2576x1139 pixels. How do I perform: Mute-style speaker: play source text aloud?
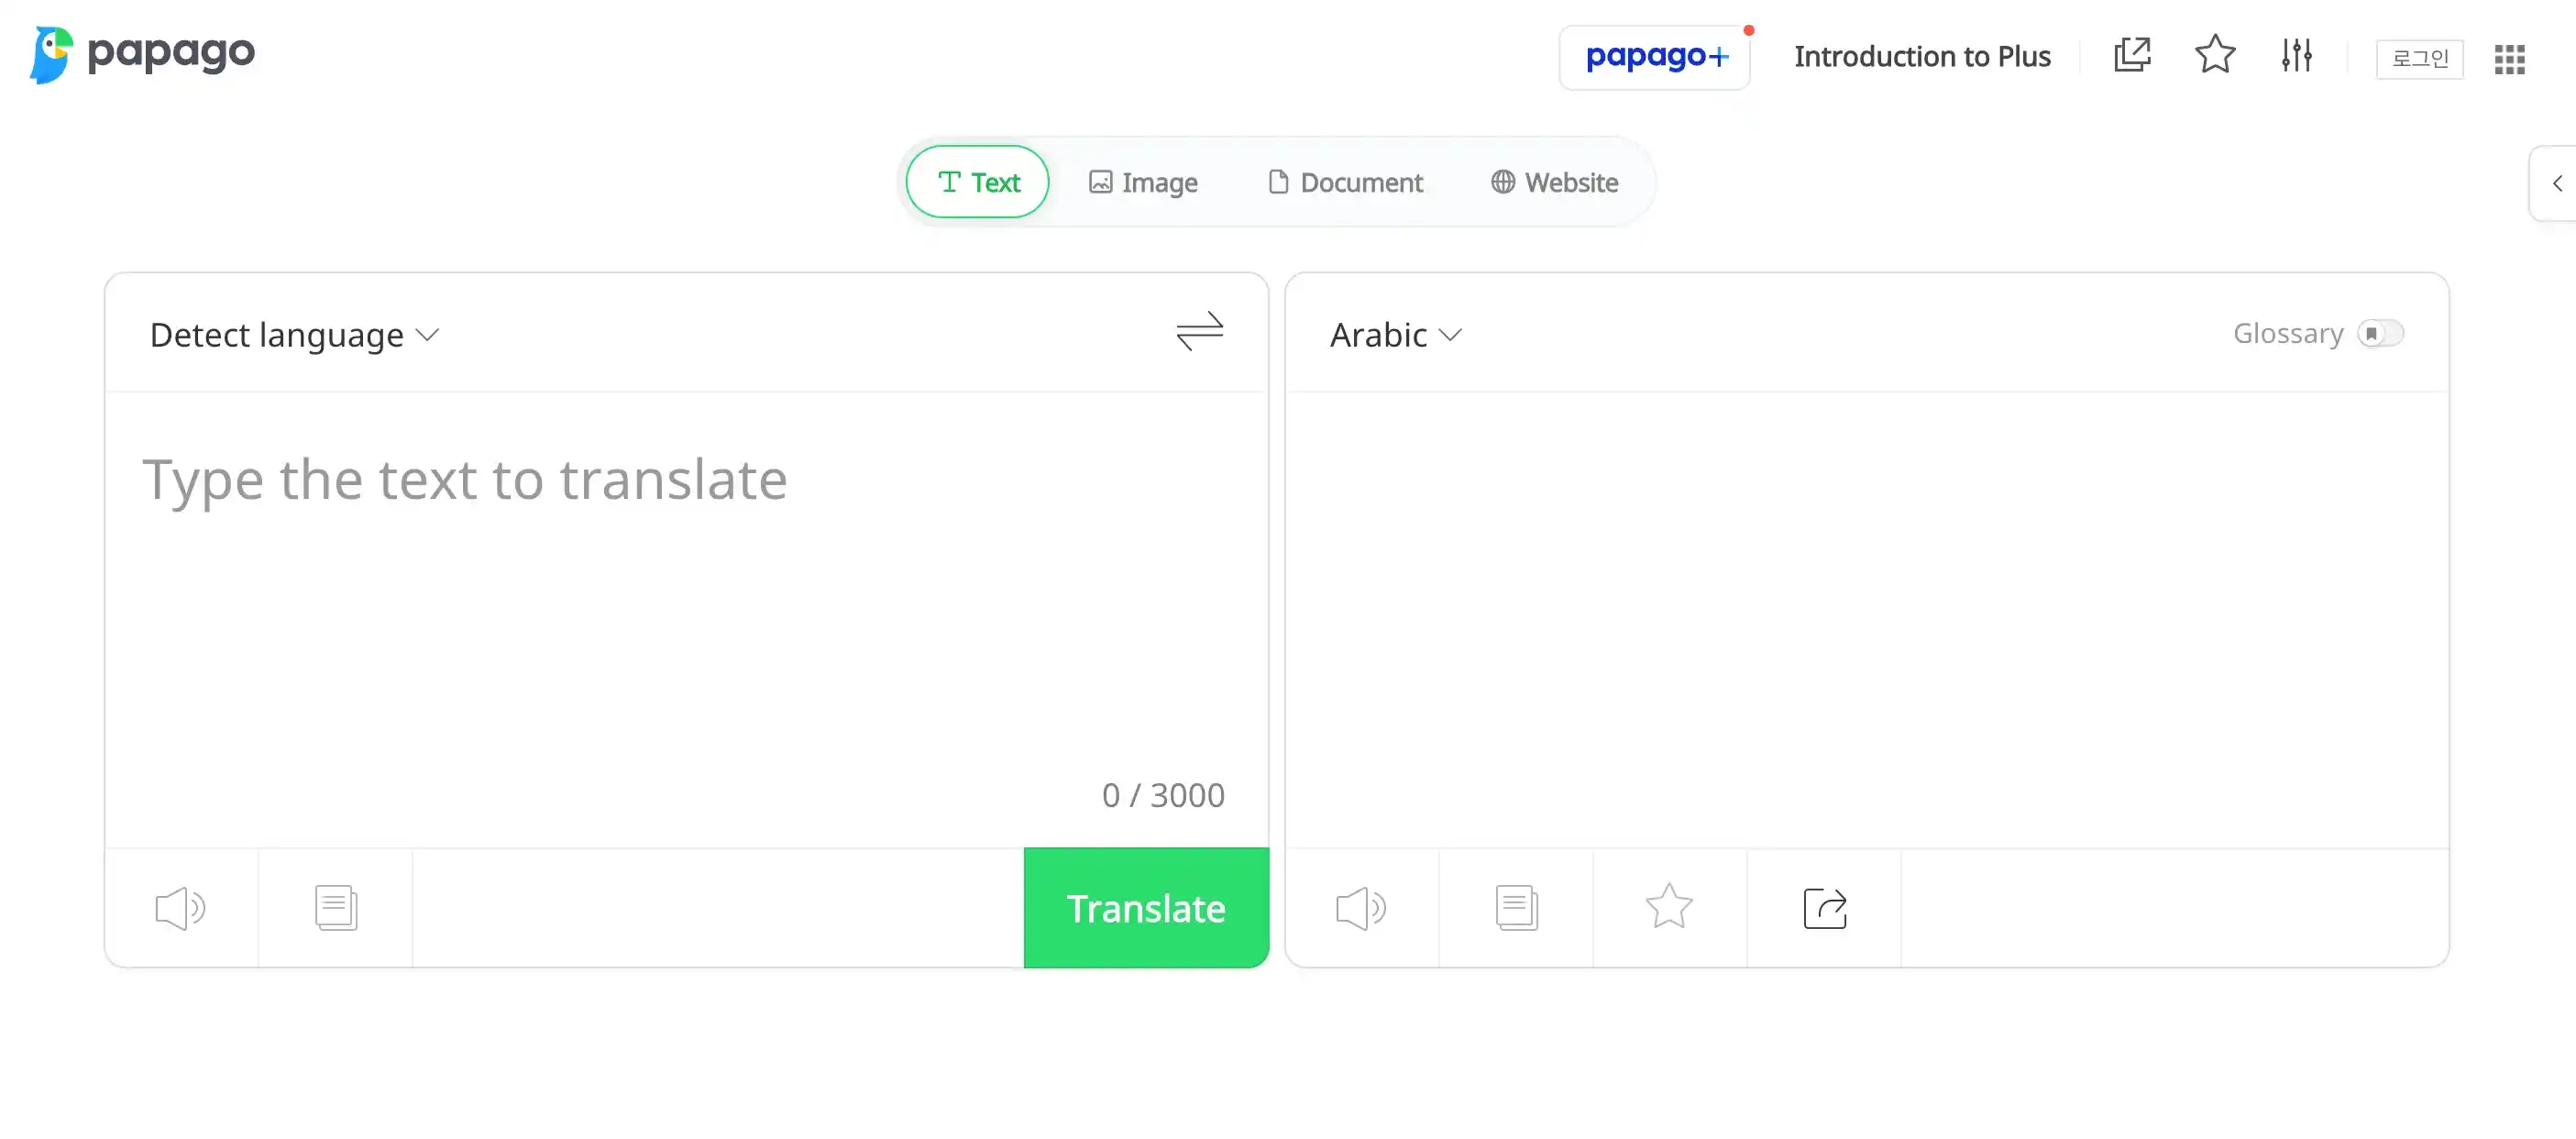coord(181,908)
